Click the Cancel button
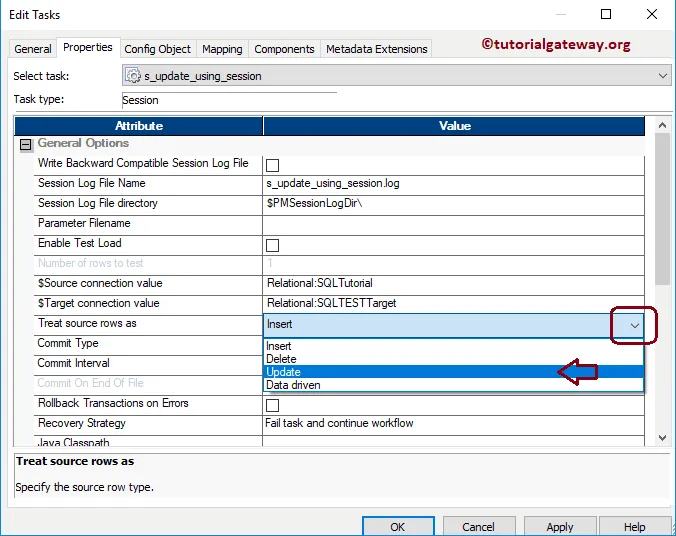Image resolution: width=676 pixels, height=536 pixels. tap(479, 527)
